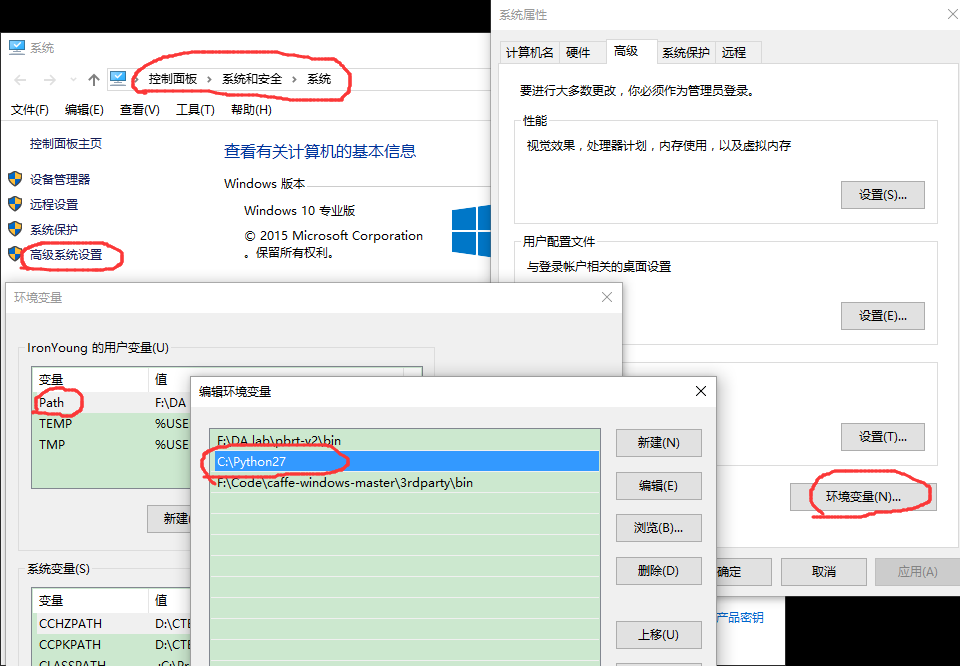Screen dimensions: 960x666
Task: Click the up-arrow navigation icon
Action: pos(93,79)
